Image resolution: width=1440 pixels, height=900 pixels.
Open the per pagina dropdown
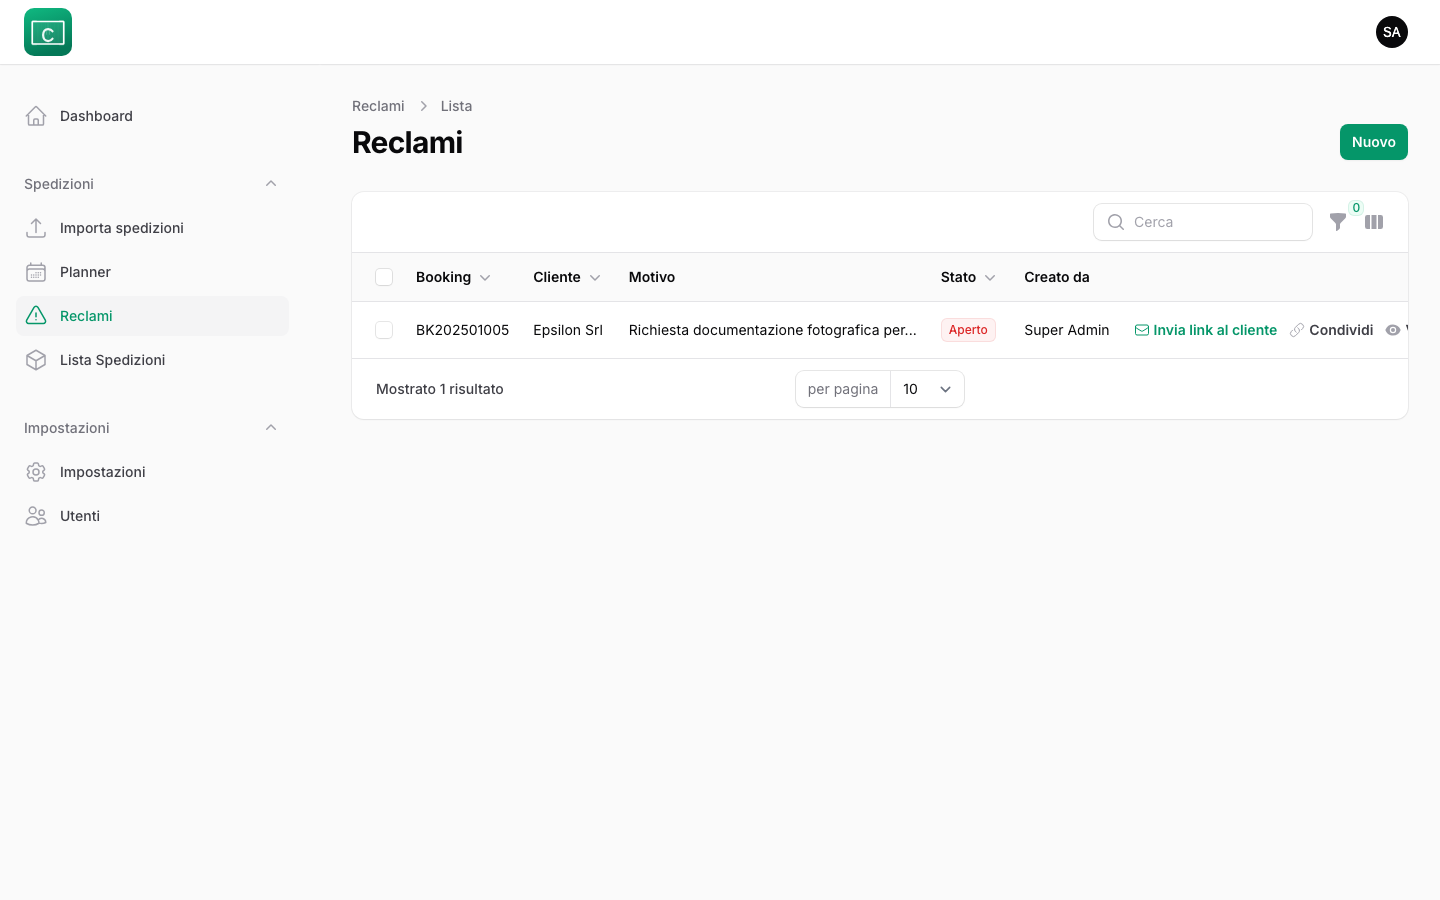coord(926,389)
